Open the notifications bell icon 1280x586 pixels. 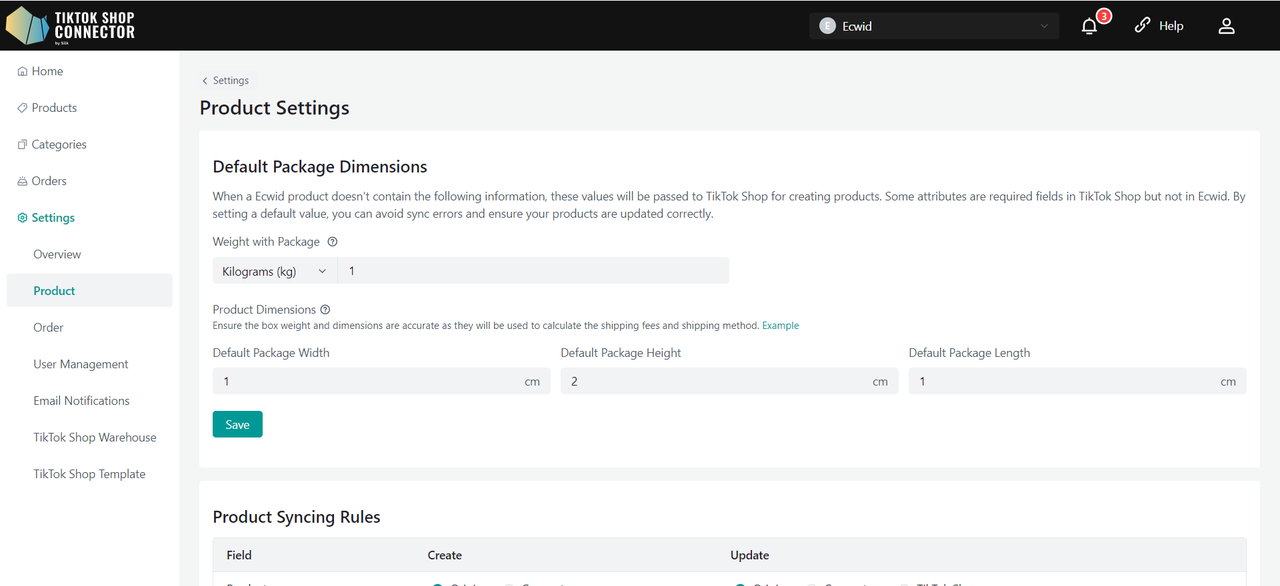[1089, 27]
